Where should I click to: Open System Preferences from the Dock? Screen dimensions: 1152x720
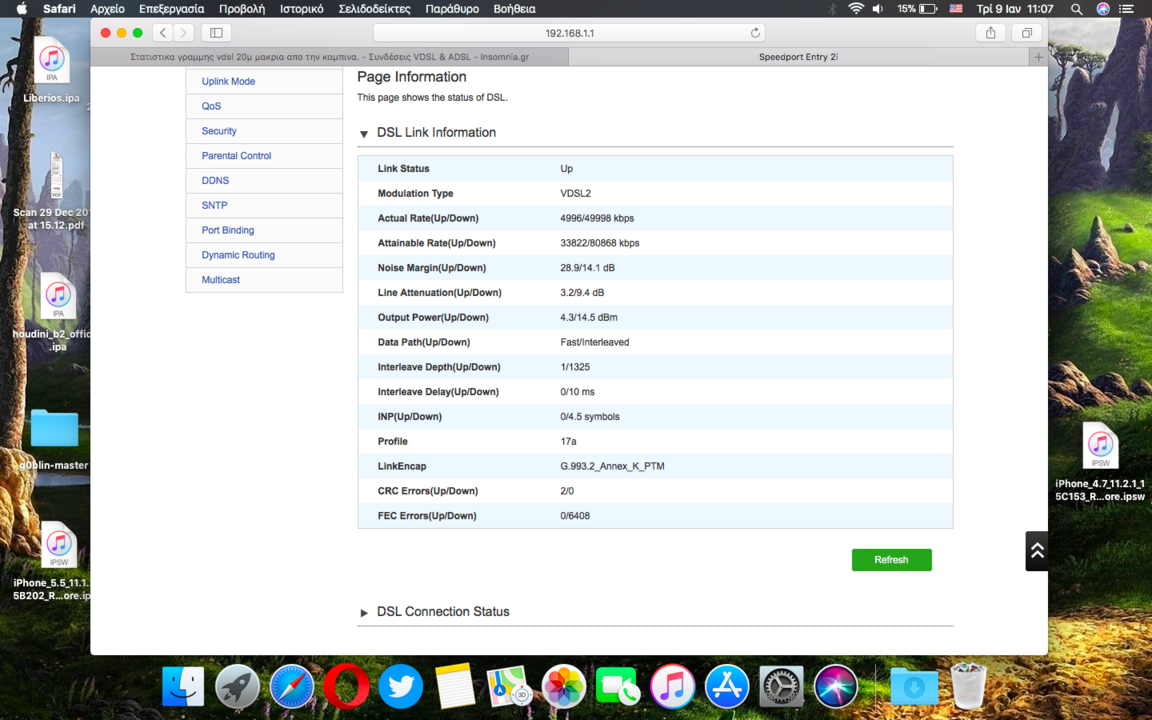(781, 686)
